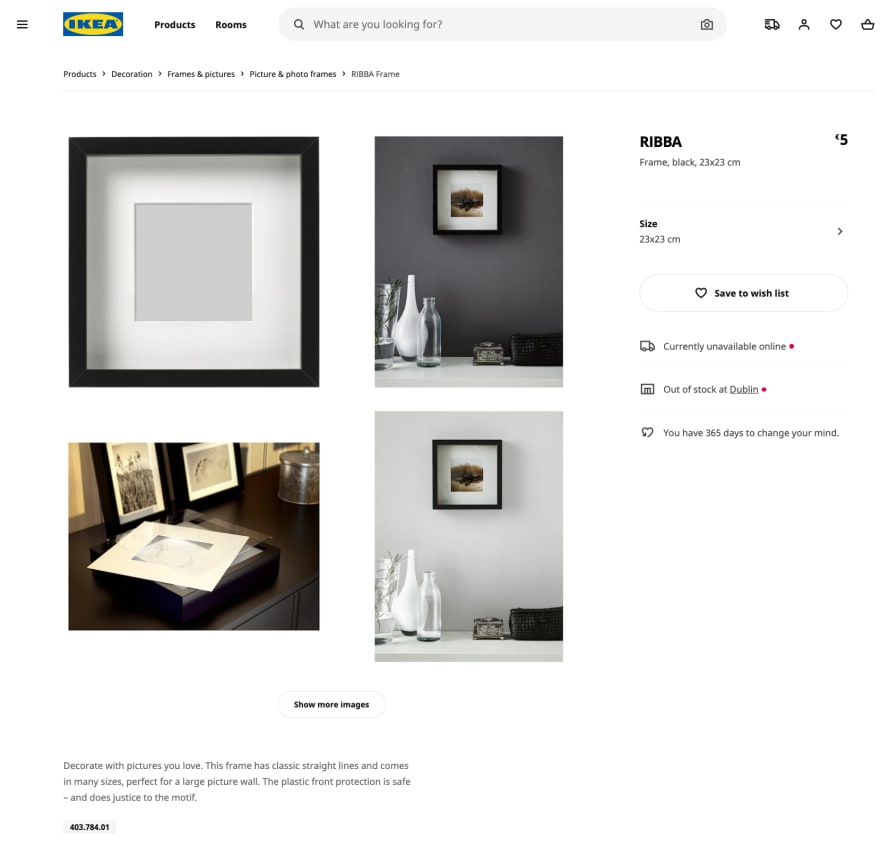Viewport: 880px width, 864px height.
Task: Click the IKEA logo
Action: click(93, 24)
